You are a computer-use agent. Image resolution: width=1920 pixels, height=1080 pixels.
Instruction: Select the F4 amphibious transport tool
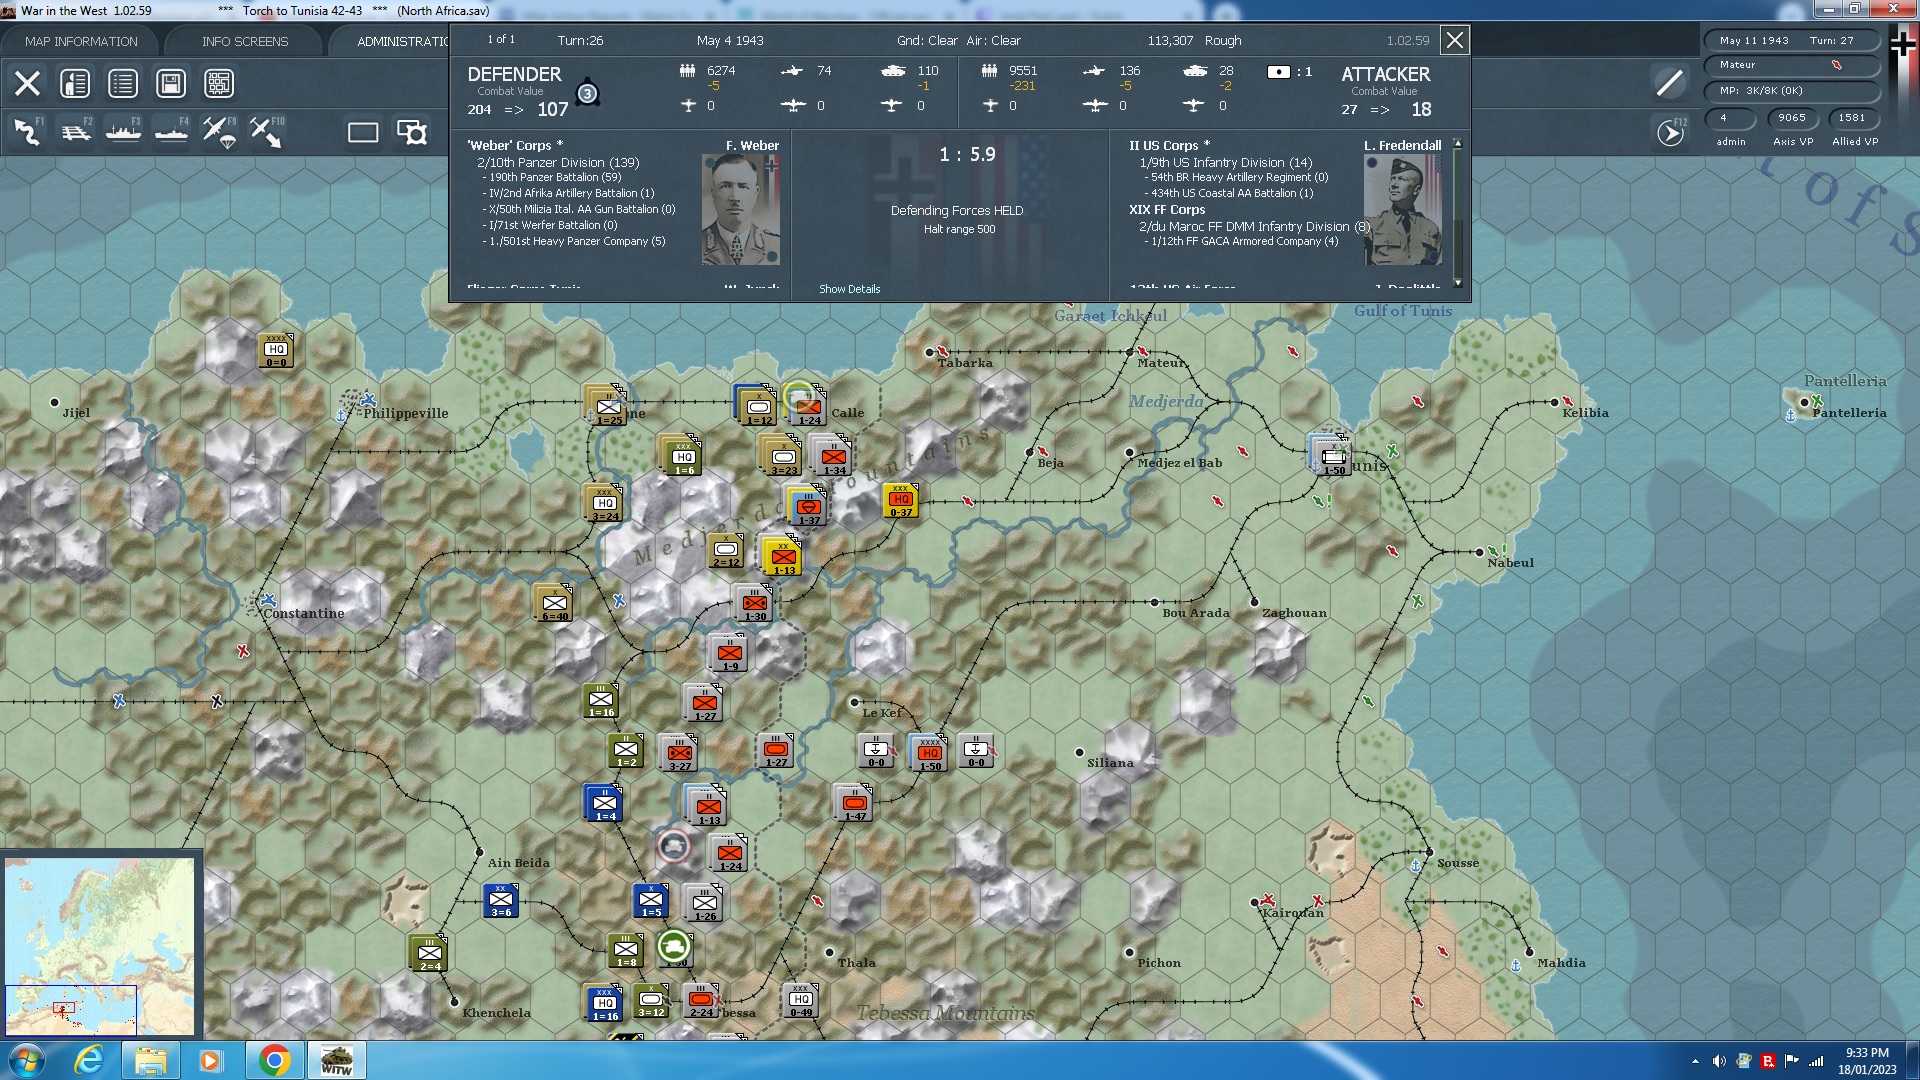coord(170,131)
